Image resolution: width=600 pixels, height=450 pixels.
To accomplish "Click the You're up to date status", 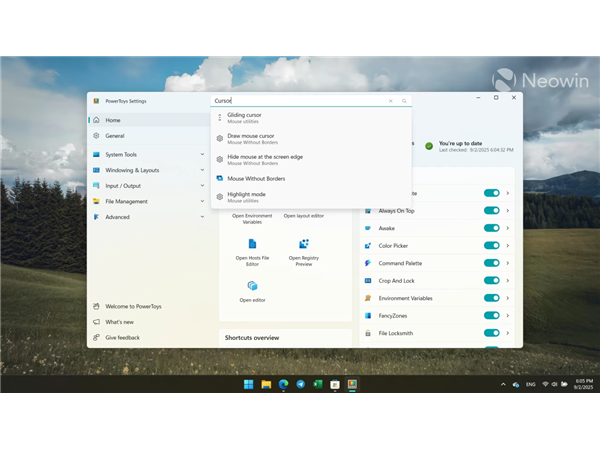I will [x=460, y=143].
